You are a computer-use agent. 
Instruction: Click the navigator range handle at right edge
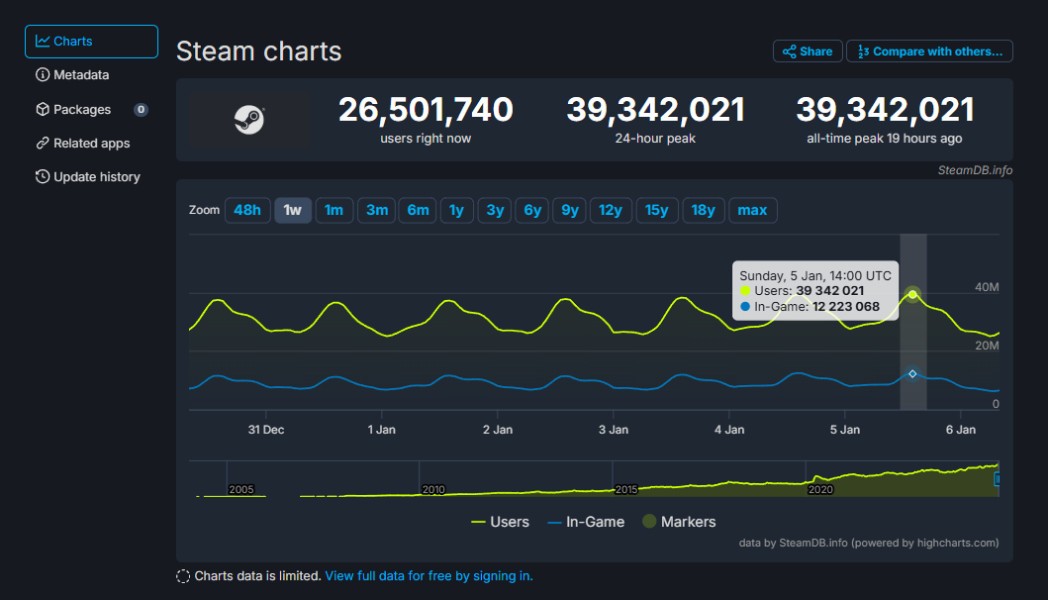tap(997, 479)
